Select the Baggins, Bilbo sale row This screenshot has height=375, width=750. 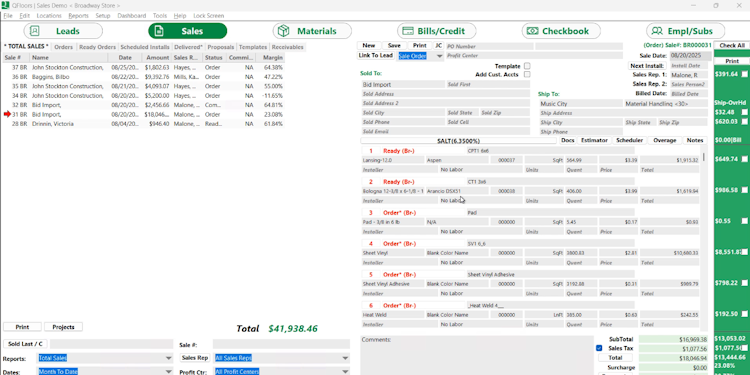pos(143,77)
